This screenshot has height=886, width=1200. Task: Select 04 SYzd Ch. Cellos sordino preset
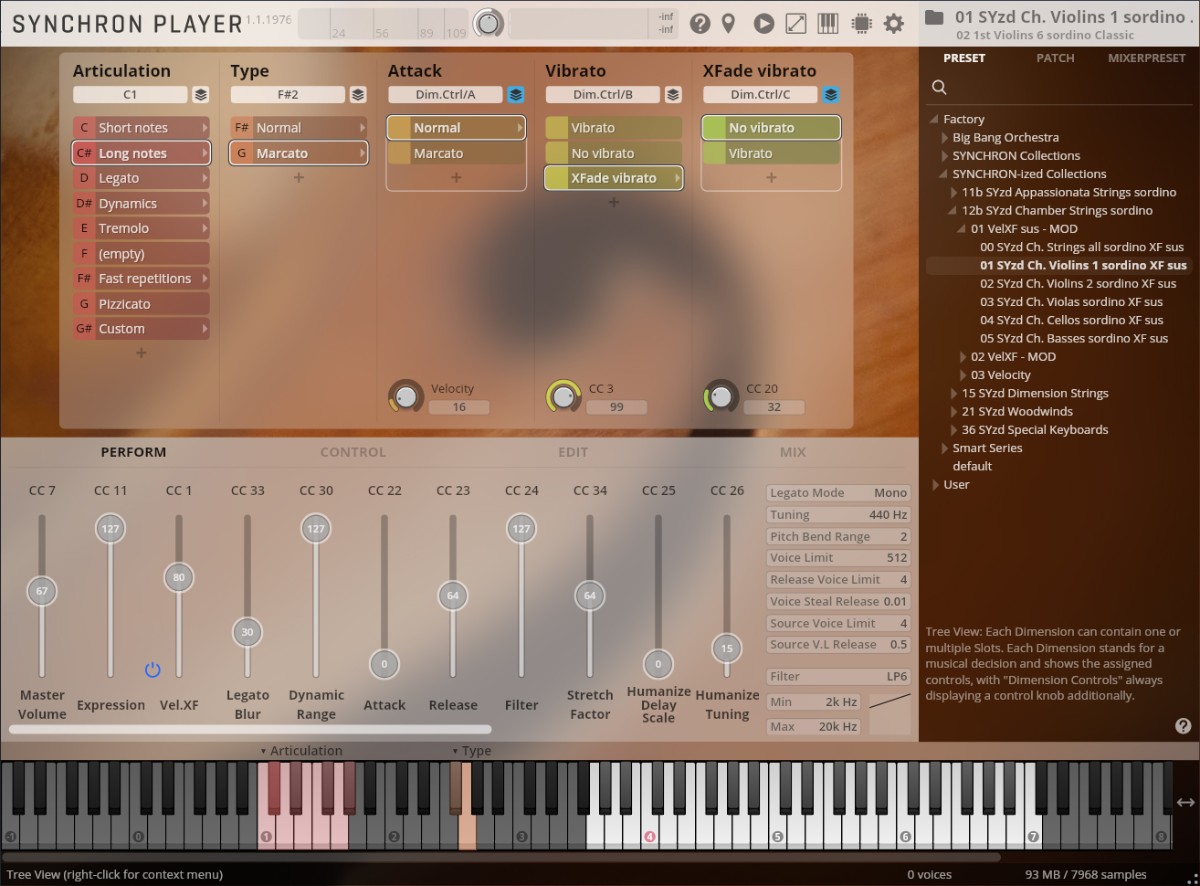[x=1071, y=320]
